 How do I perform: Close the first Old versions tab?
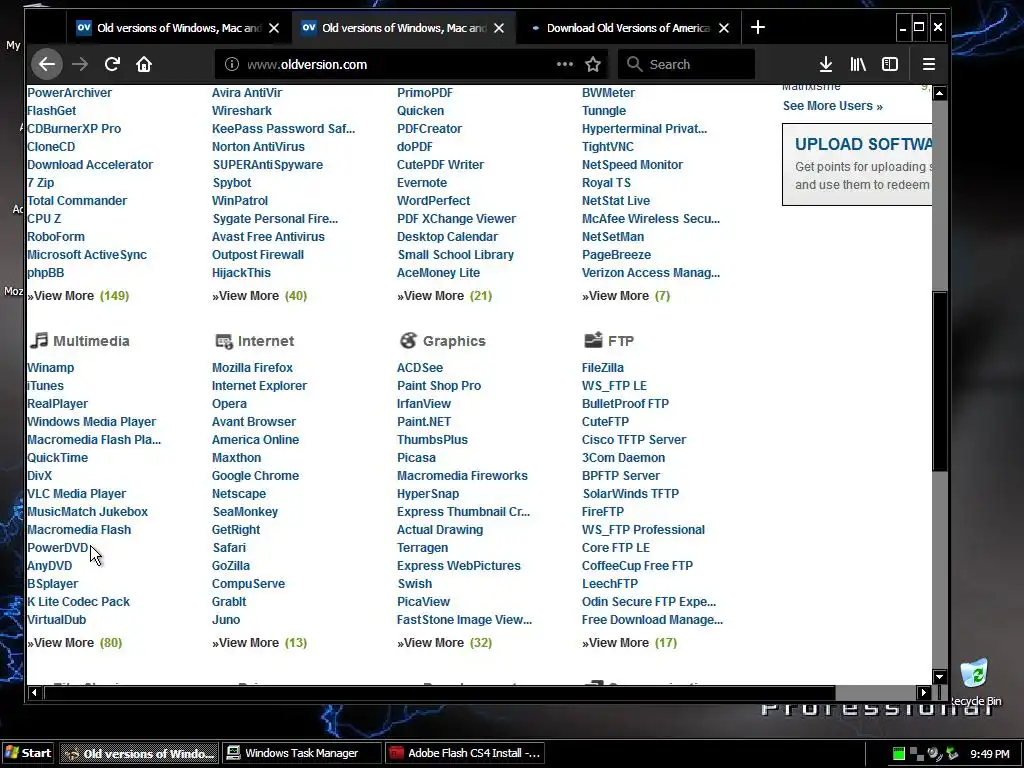[x=274, y=28]
